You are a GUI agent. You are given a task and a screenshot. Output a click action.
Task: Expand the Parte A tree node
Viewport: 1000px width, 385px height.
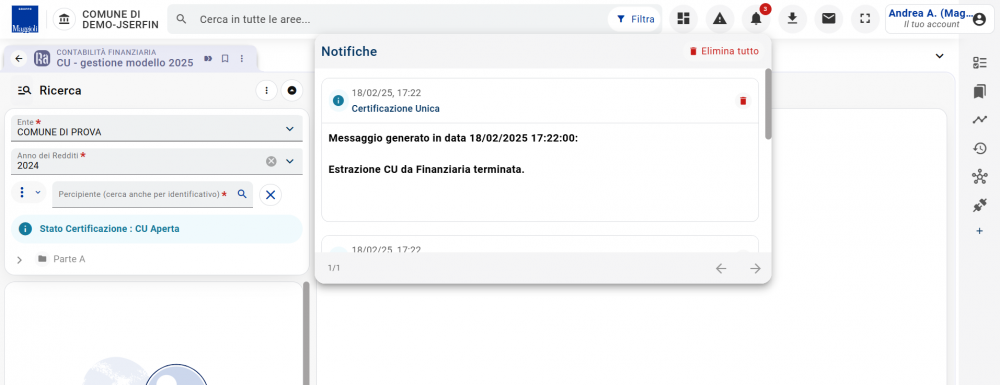tap(19, 259)
